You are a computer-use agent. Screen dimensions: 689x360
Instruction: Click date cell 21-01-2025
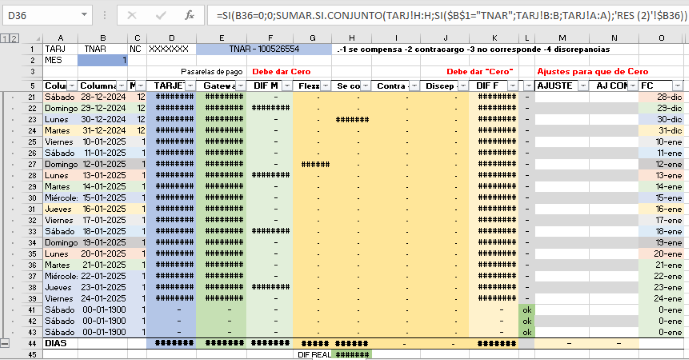pyautogui.click(x=102, y=265)
